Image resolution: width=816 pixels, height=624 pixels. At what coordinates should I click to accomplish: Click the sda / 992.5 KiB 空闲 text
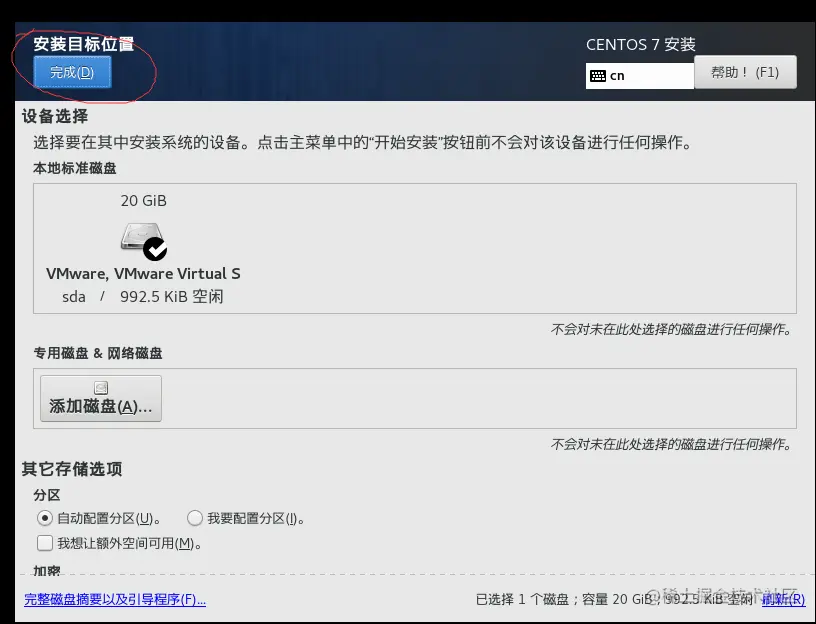[x=143, y=297]
